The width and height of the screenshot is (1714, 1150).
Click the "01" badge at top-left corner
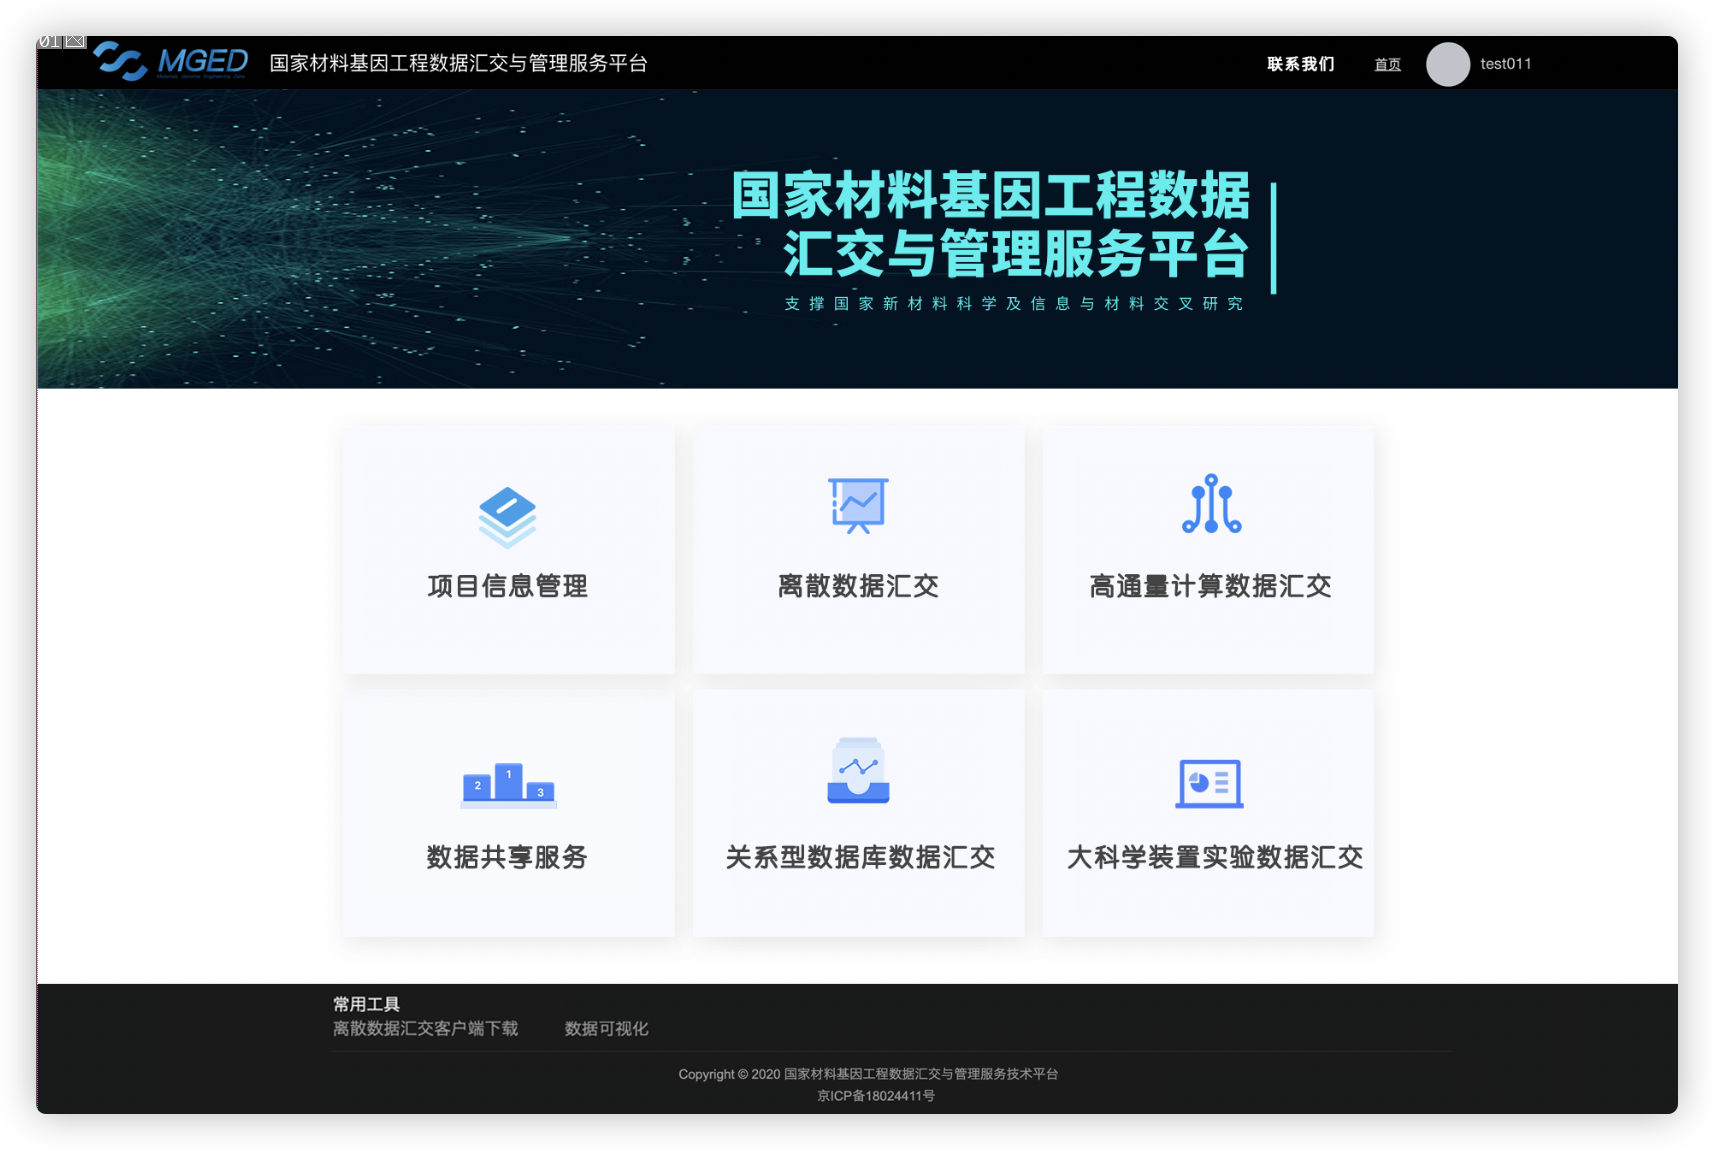point(50,42)
